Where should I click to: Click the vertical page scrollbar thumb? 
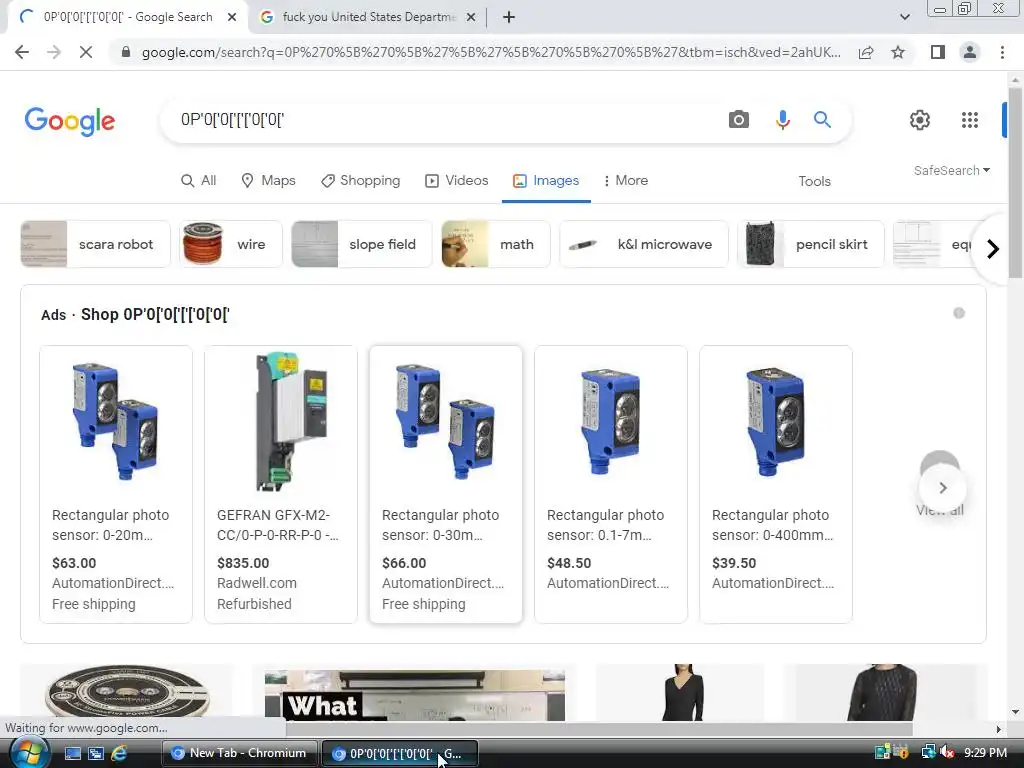1014,183
